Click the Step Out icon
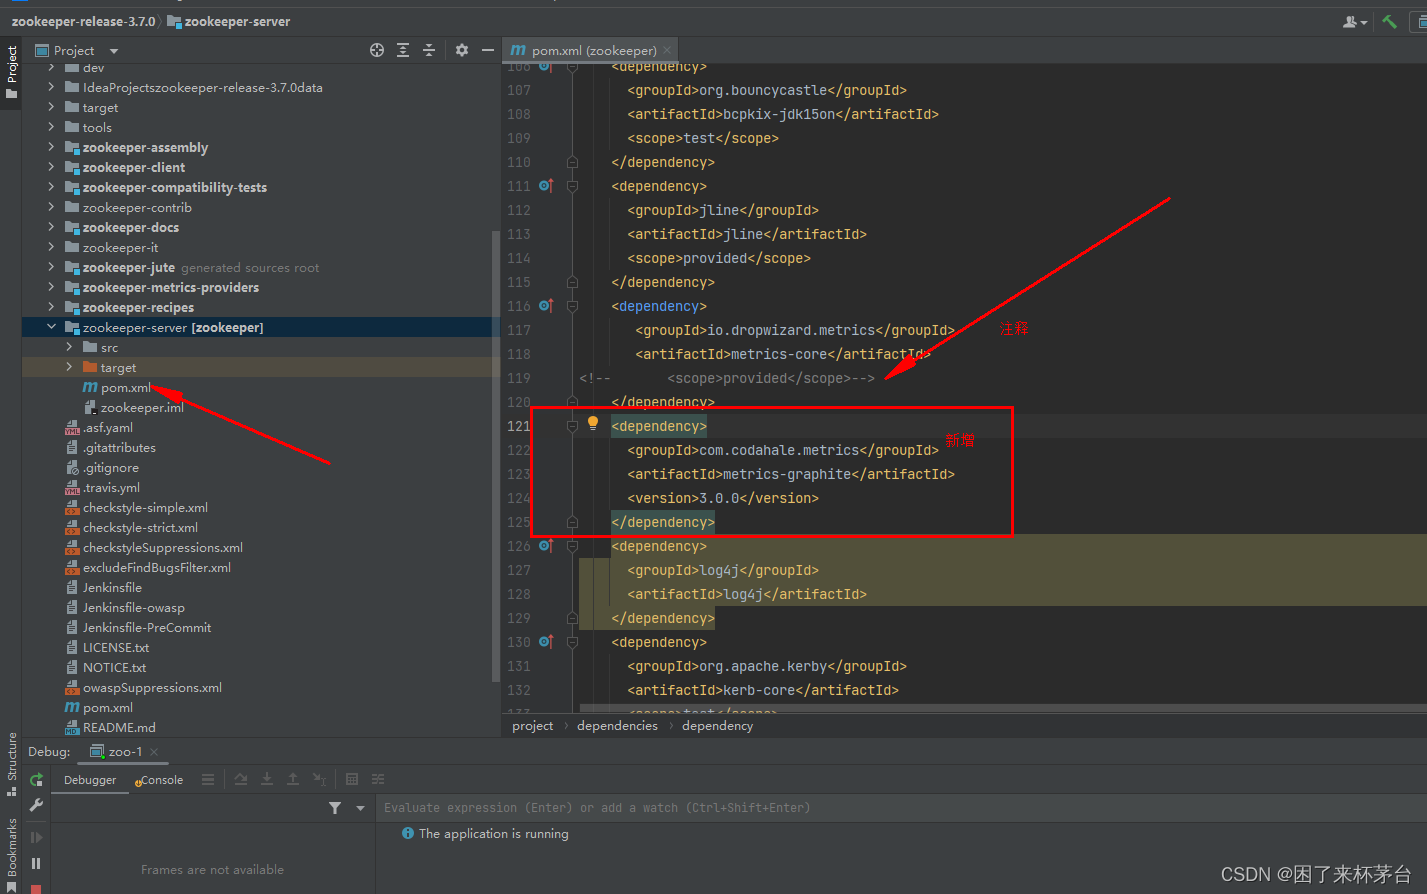Screen dimensions: 1427x894 pyautogui.click(x=293, y=779)
